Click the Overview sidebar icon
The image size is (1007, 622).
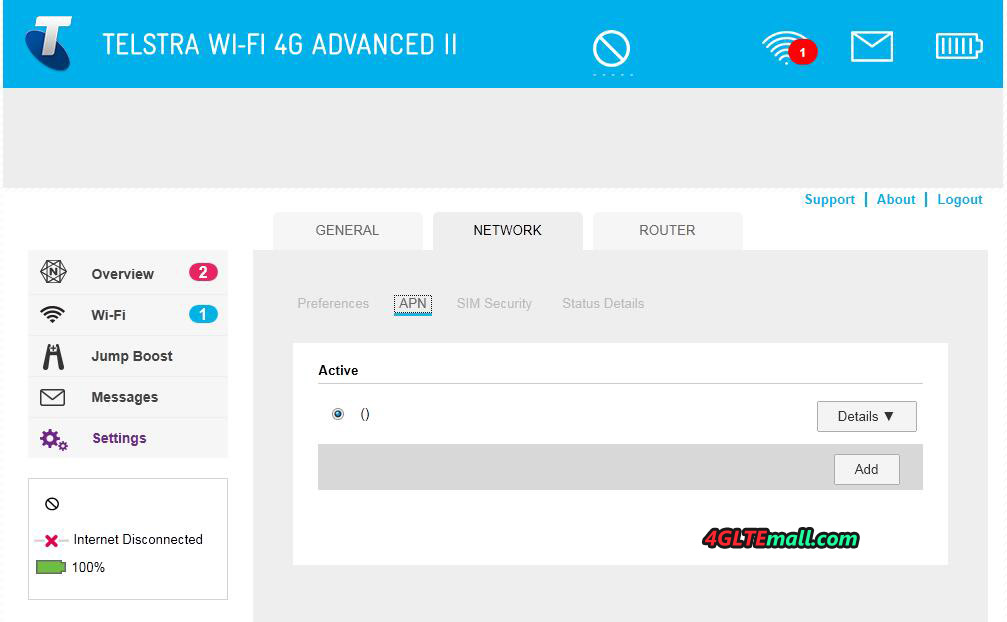[x=53, y=273]
